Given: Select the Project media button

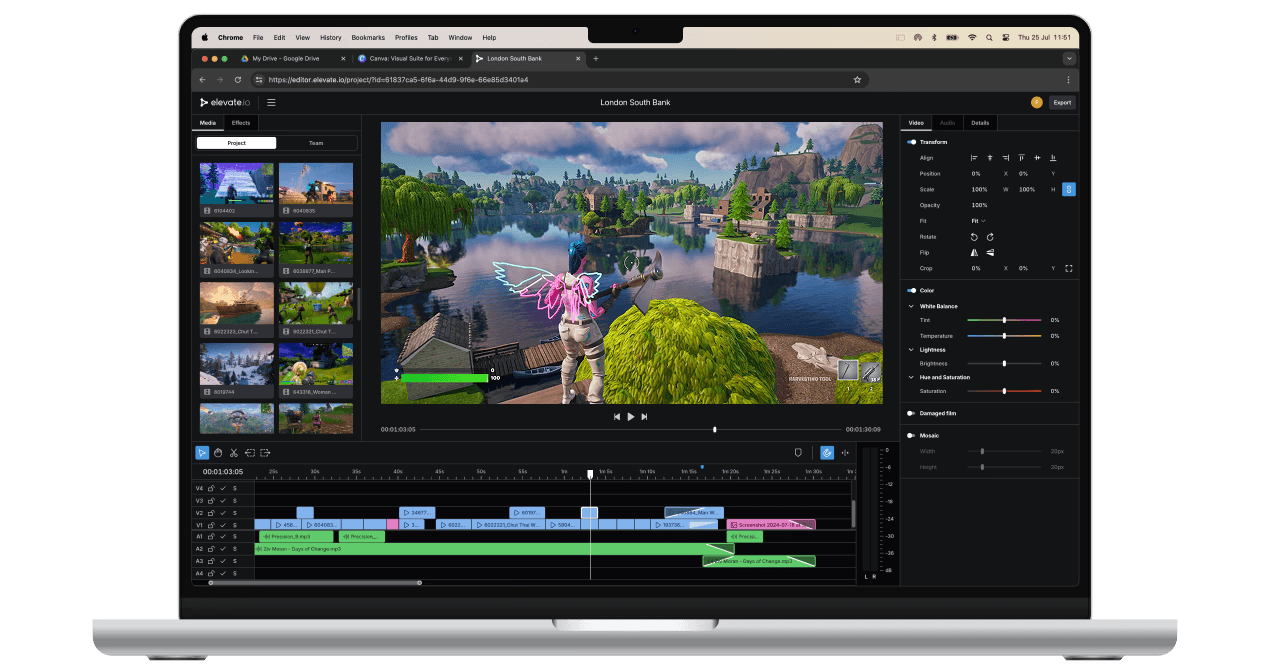Looking at the screenshot, I should tap(236, 143).
